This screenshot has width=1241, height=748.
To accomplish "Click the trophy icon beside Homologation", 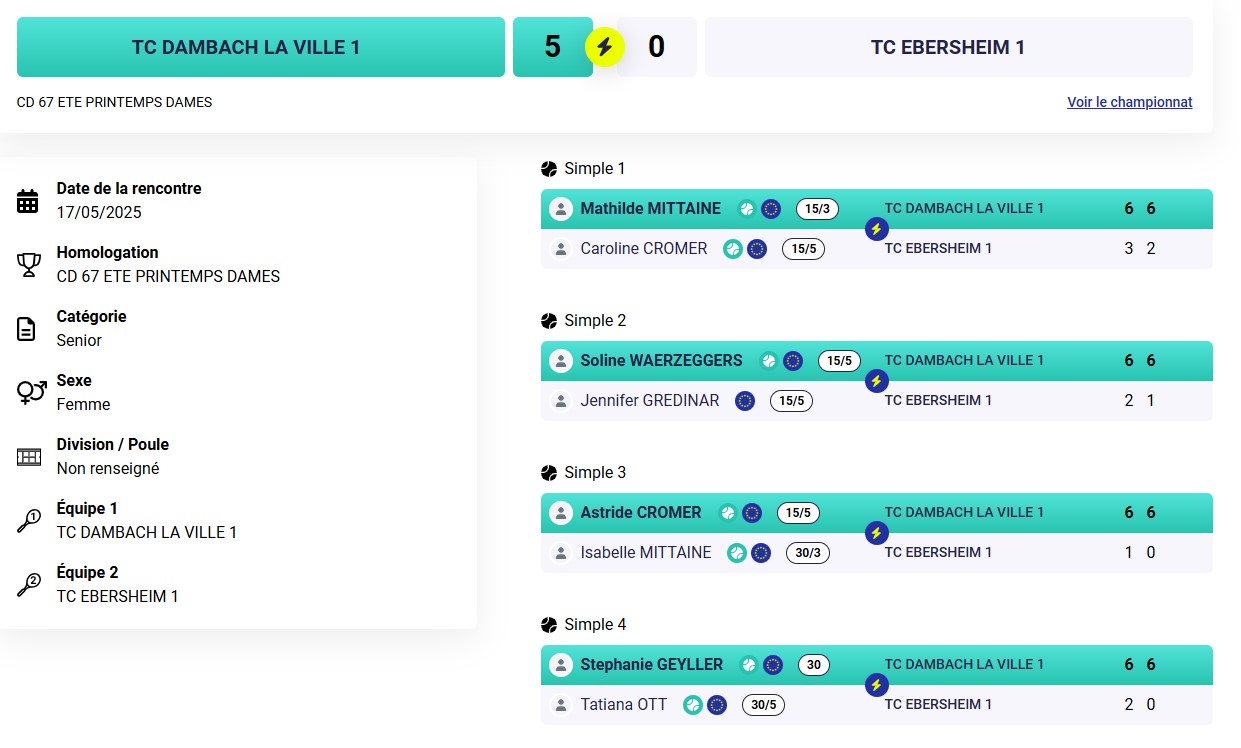I will pos(28,265).
